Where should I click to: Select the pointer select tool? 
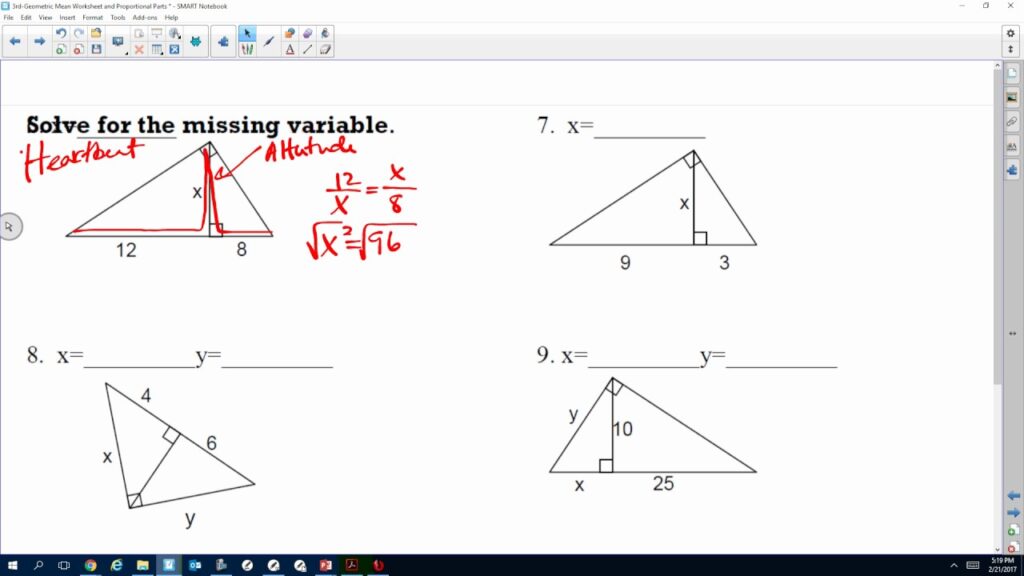click(x=247, y=33)
